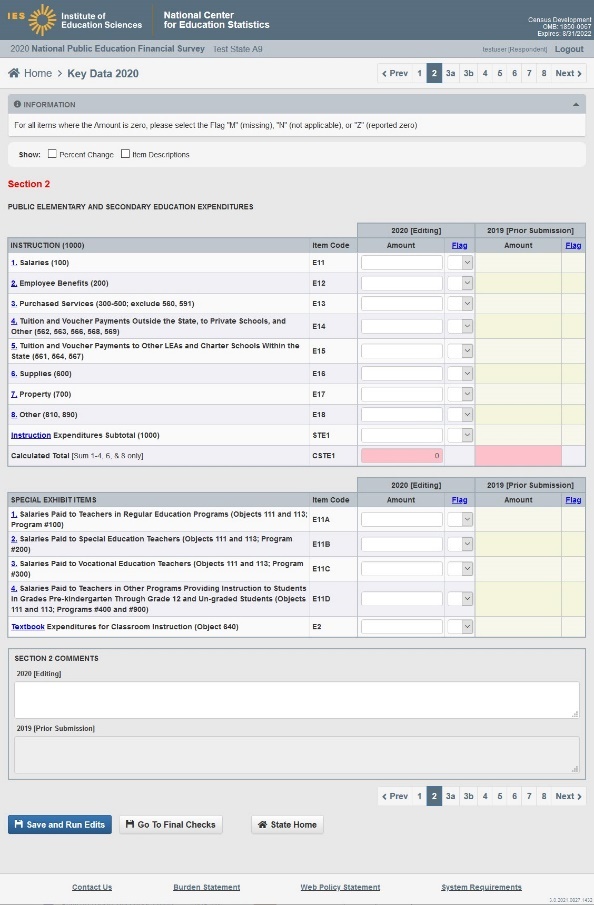Image resolution: width=594 pixels, height=905 pixels.
Task: Click the Property E17 amount field
Action: [402, 394]
